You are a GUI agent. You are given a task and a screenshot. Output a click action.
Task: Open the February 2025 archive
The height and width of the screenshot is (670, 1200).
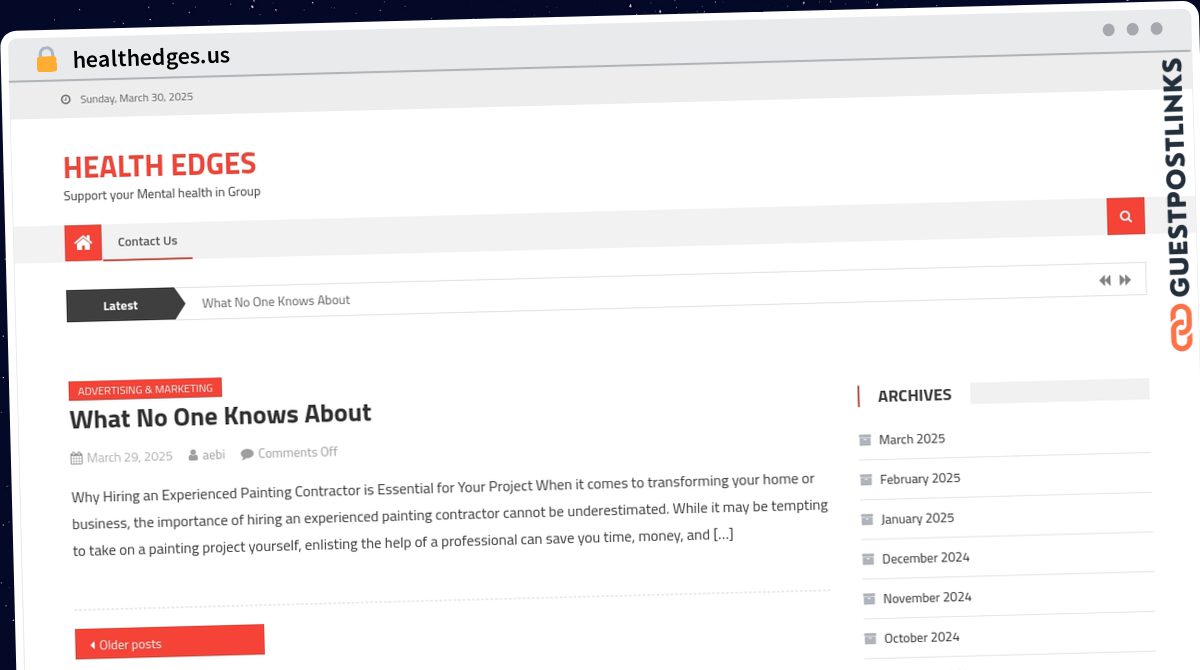click(920, 479)
